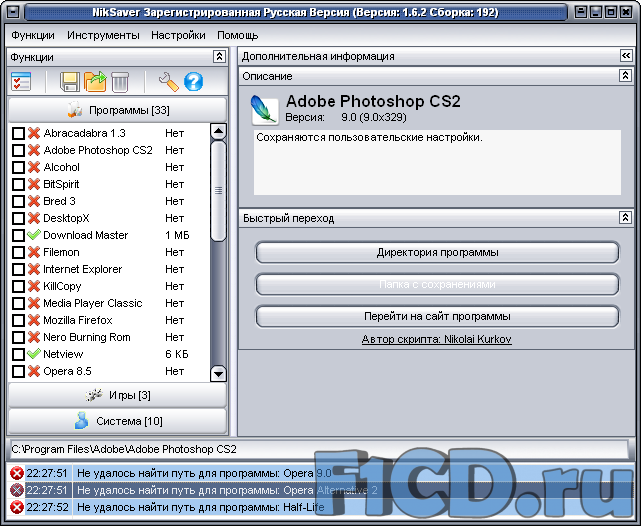Click the blue question mark help icon
Viewport: 641px width, 526px height.
(x=193, y=82)
